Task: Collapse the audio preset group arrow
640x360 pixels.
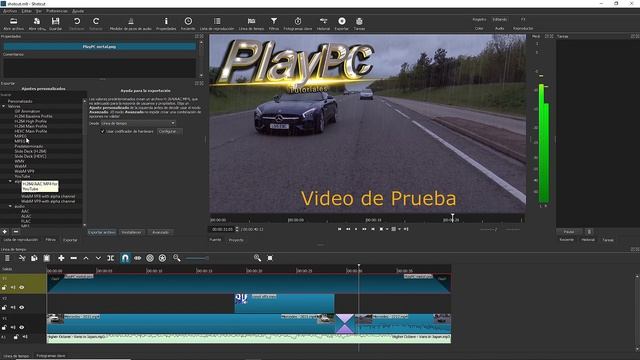Action: 11,206
